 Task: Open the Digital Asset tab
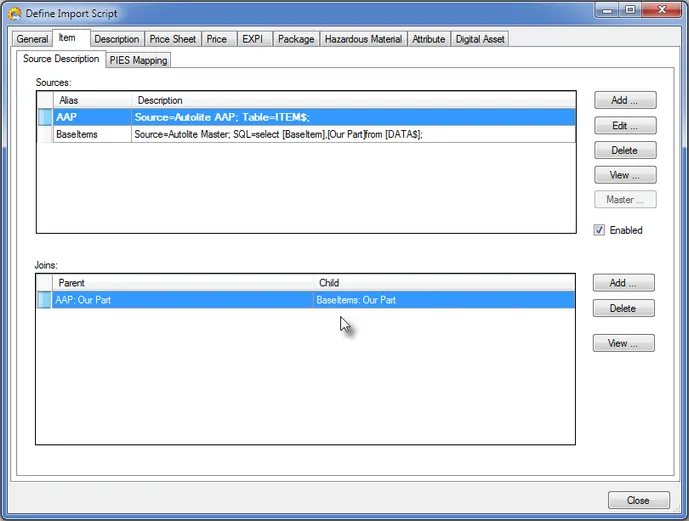(480, 39)
